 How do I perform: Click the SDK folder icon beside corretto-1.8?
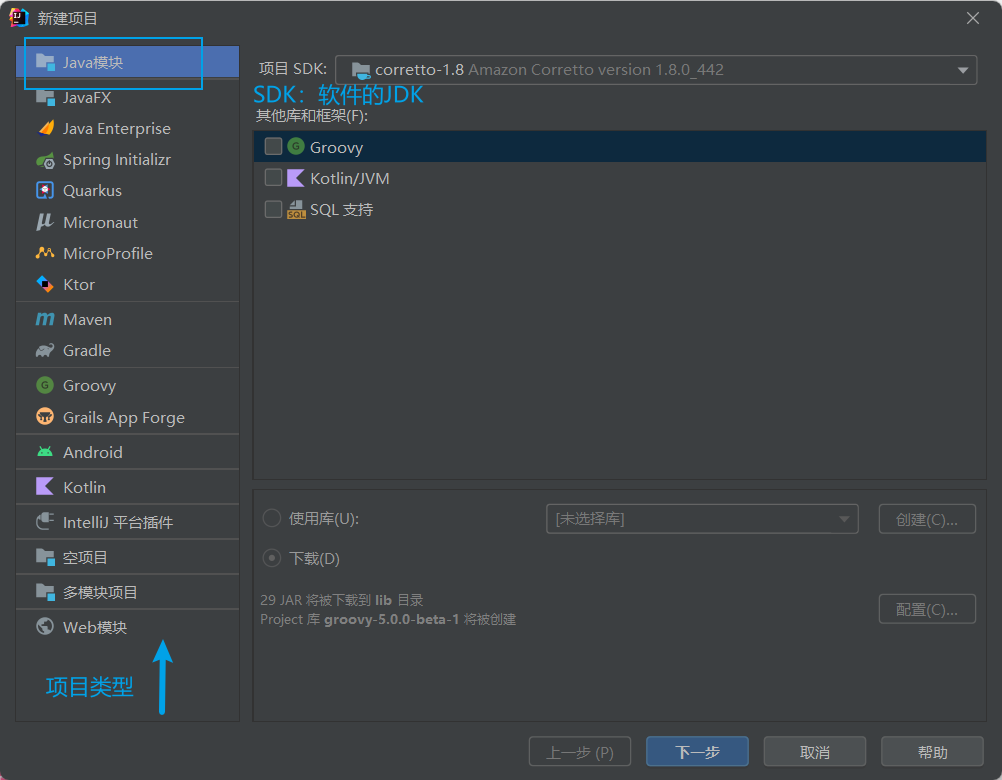[361, 70]
